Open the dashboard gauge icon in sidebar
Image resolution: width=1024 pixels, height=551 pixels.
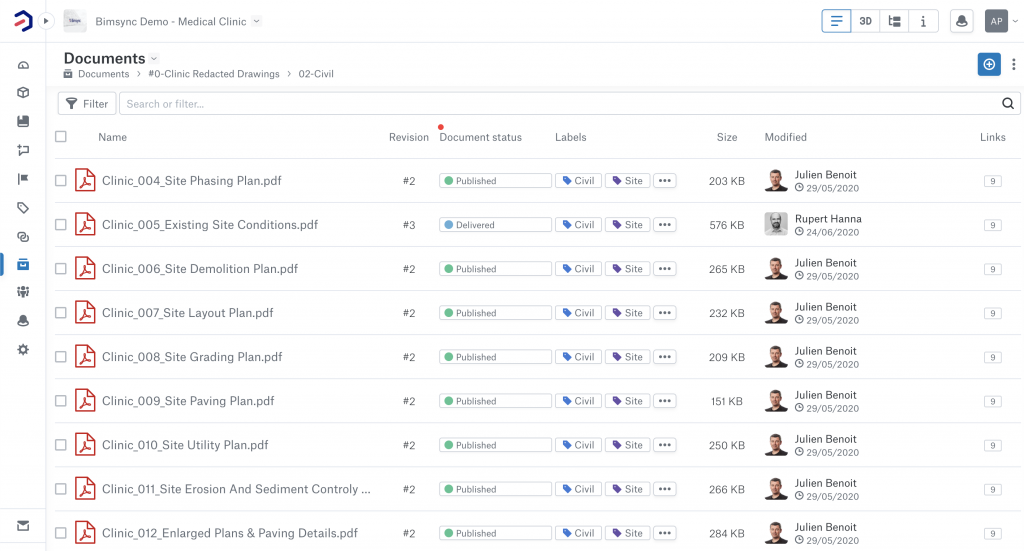click(x=23, y=65)
